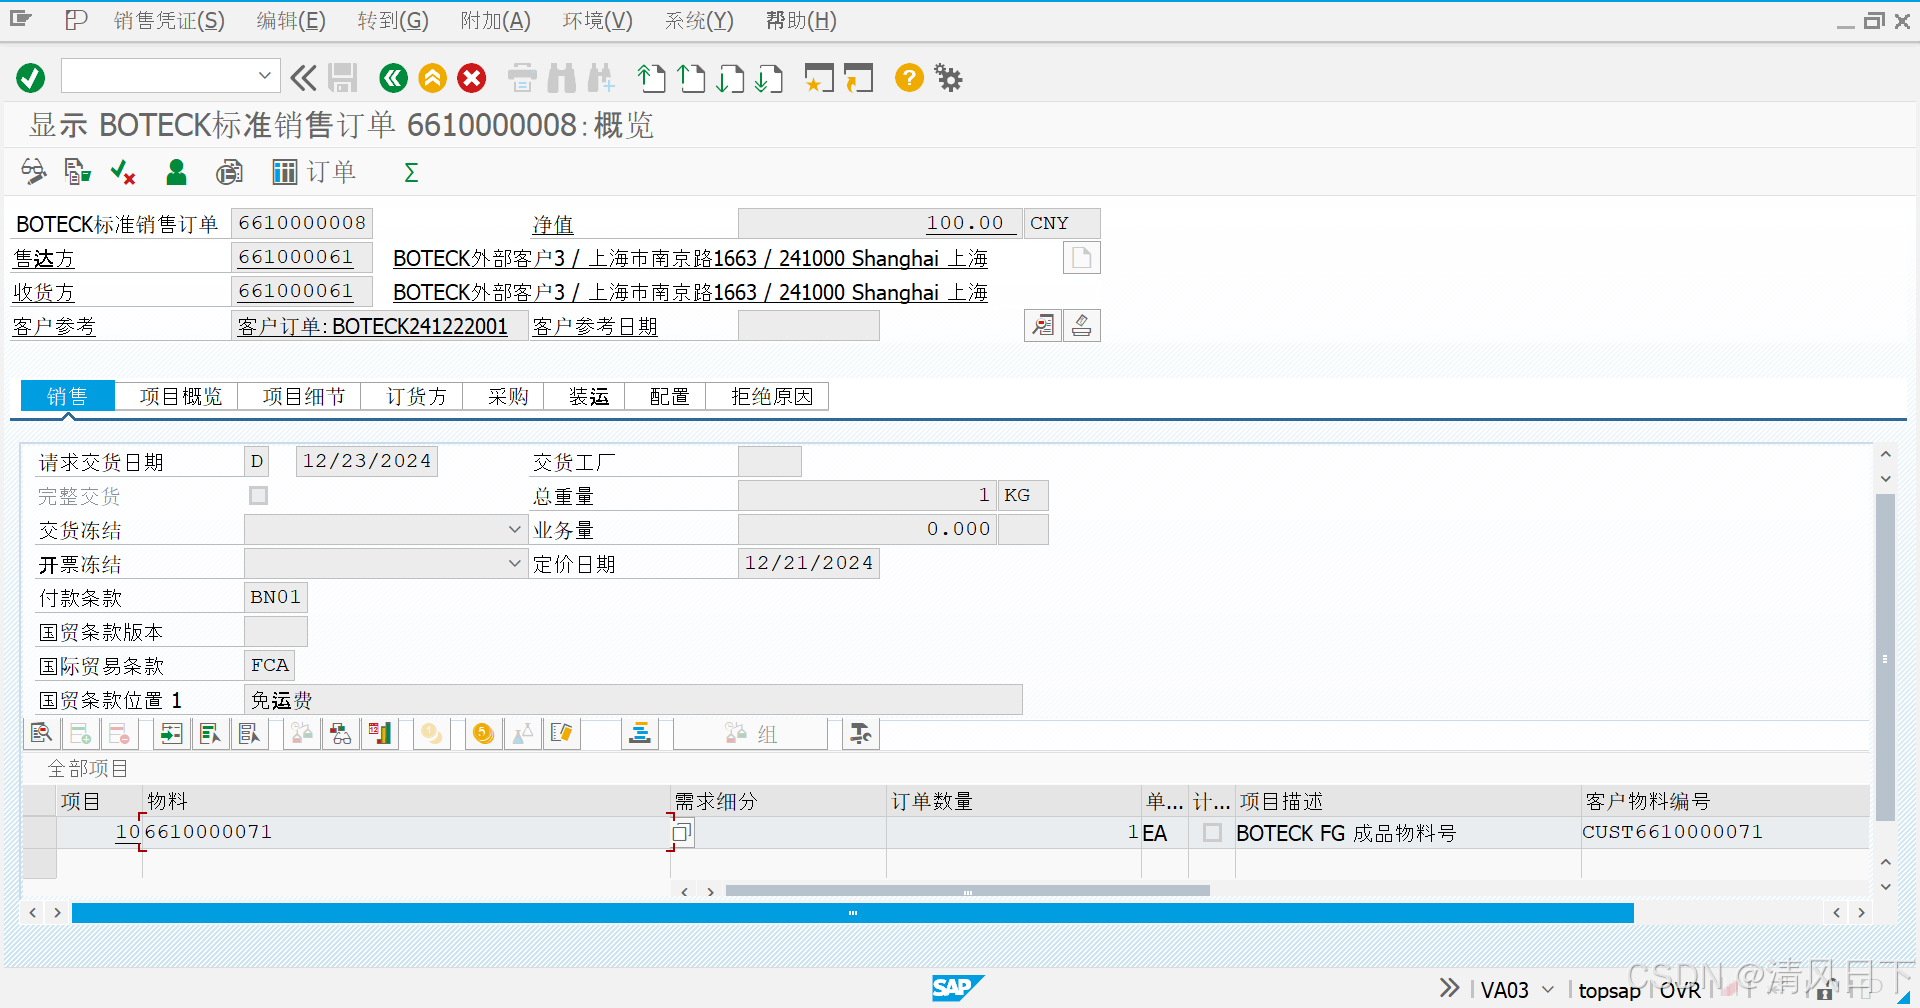Open the 编辑(E) menu
The height and width of the screenshot is (1008, 1920).
point(291,21)
